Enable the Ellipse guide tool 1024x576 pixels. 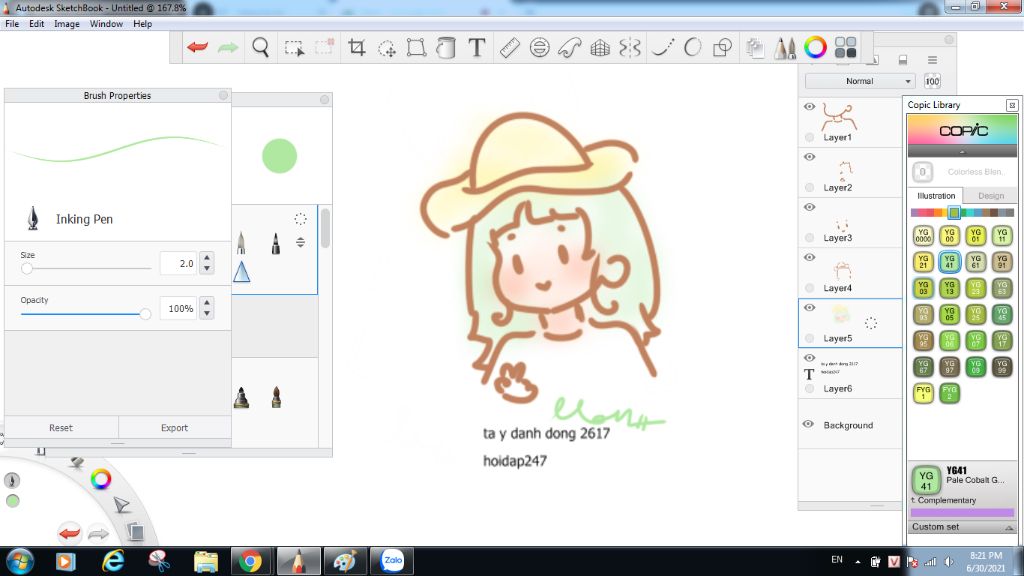point(539,48)
